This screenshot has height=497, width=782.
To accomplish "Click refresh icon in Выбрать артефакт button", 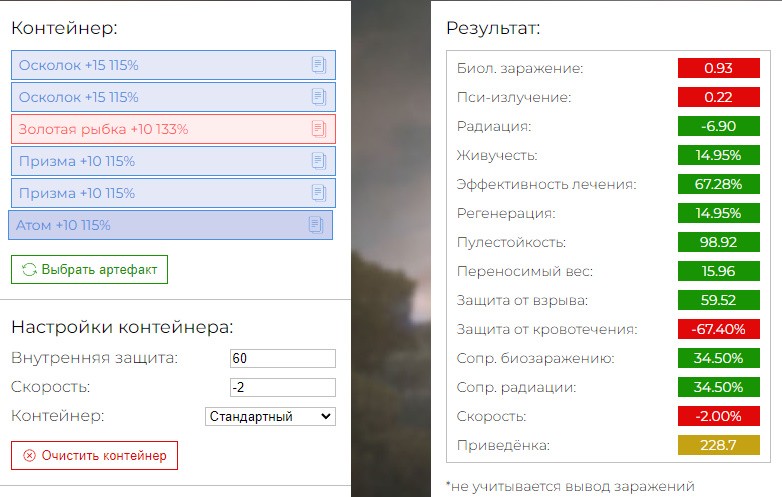I will 29,270.
